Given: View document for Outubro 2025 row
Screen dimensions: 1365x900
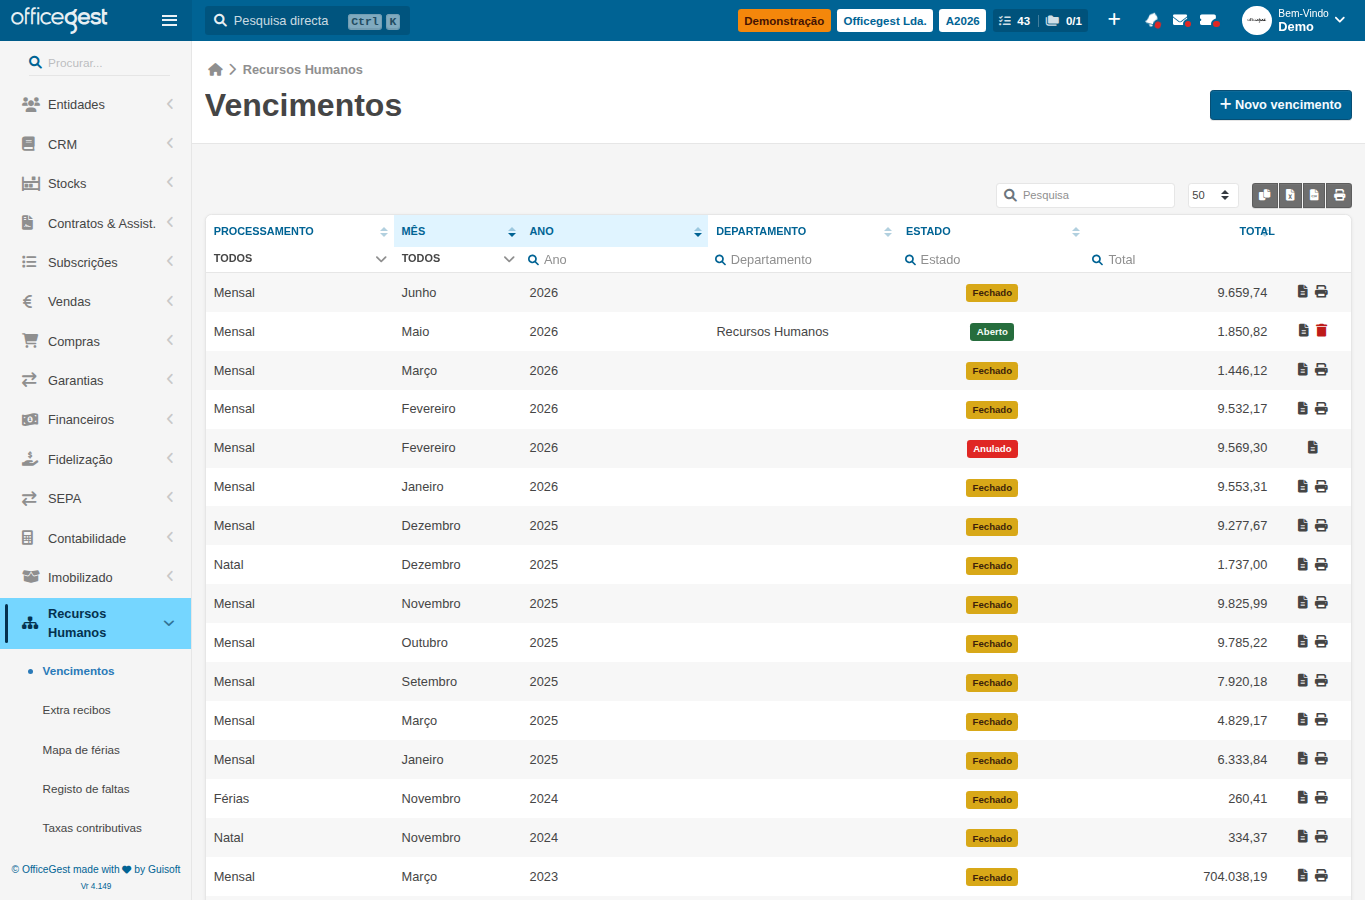Looking at the screenshot, I should [1302, 641].
